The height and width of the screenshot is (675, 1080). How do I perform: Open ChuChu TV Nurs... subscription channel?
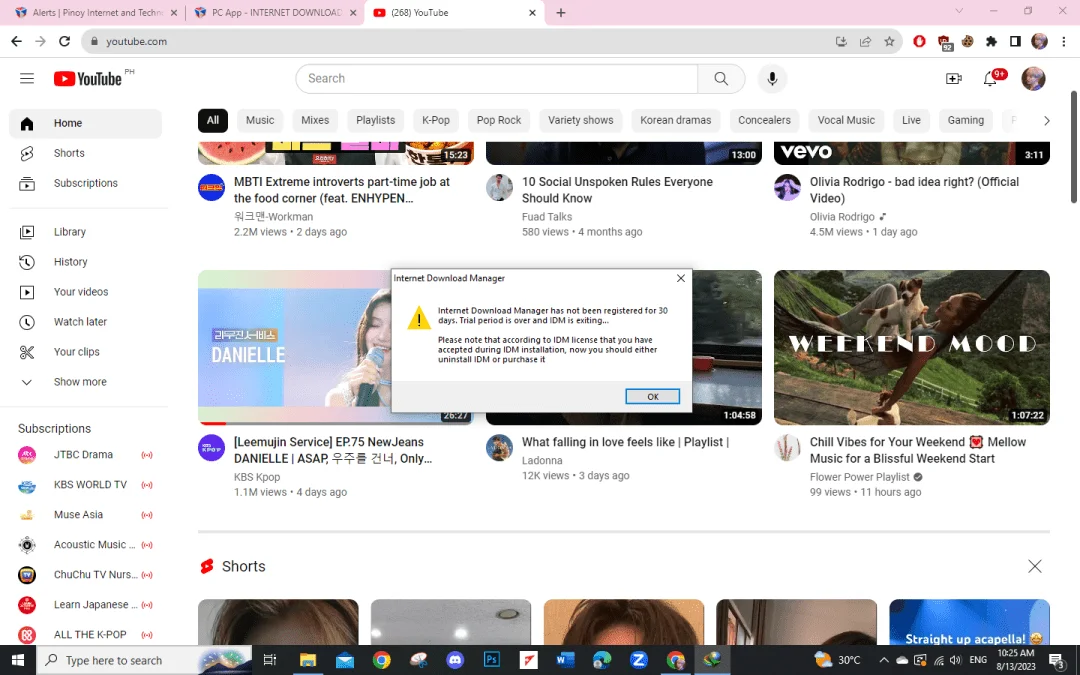(x=85, y=575)
